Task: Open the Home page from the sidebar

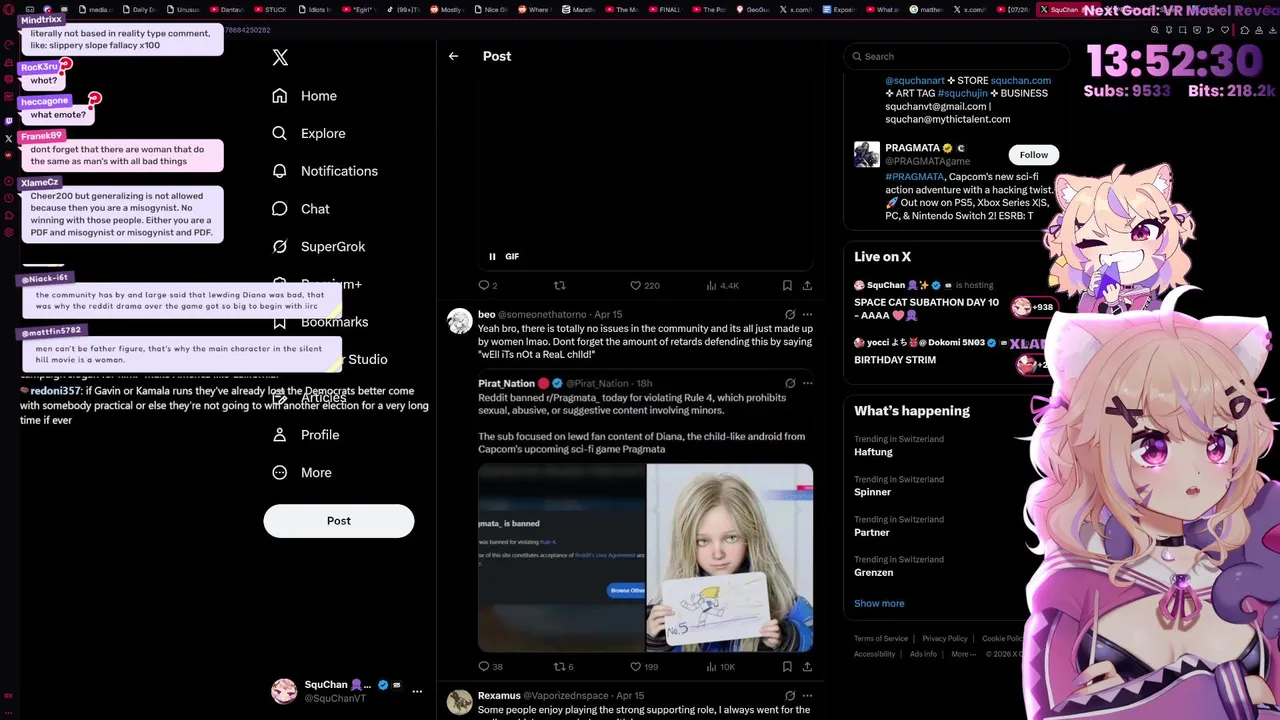Action: [x=305, y=96]
